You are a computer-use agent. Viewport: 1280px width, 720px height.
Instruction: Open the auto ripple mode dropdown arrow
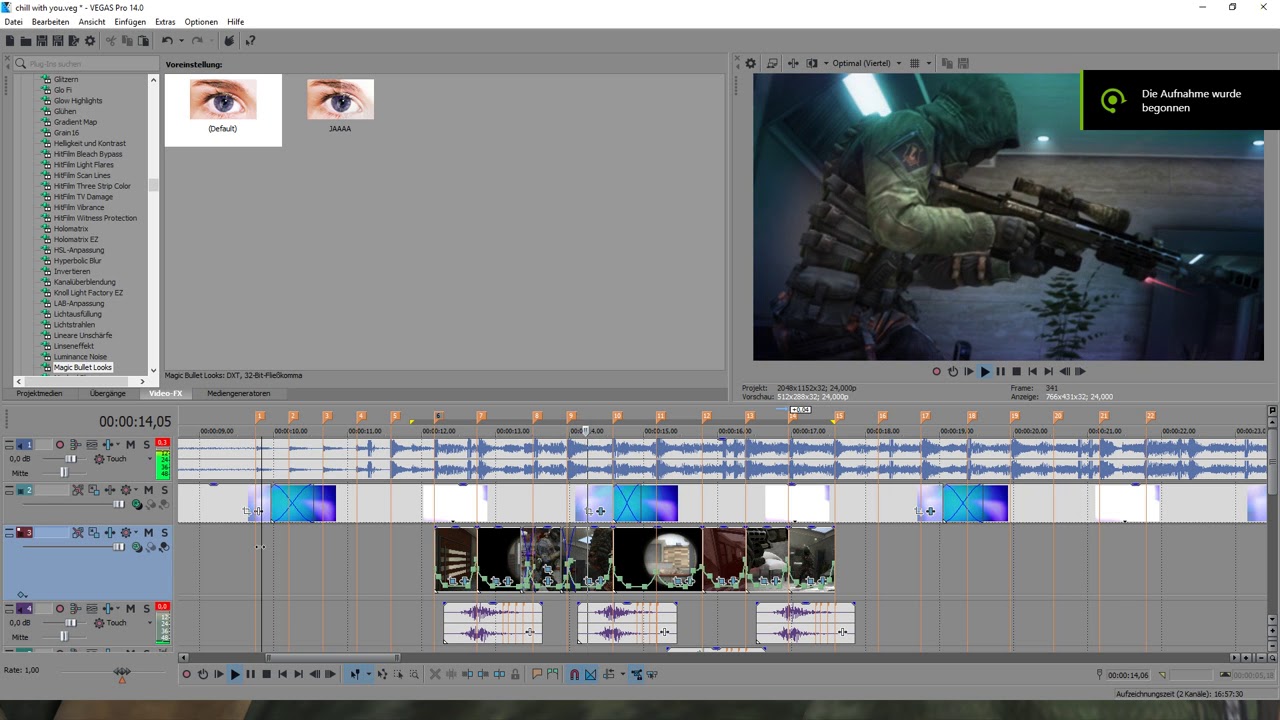tap(623, 674)
